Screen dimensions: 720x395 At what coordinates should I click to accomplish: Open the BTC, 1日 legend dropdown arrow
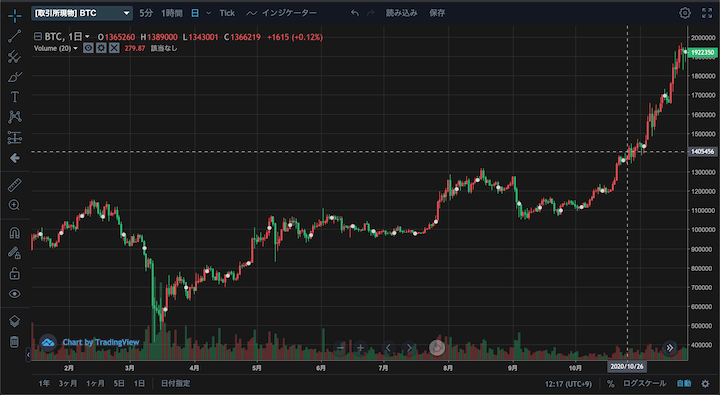coord(87,37)
